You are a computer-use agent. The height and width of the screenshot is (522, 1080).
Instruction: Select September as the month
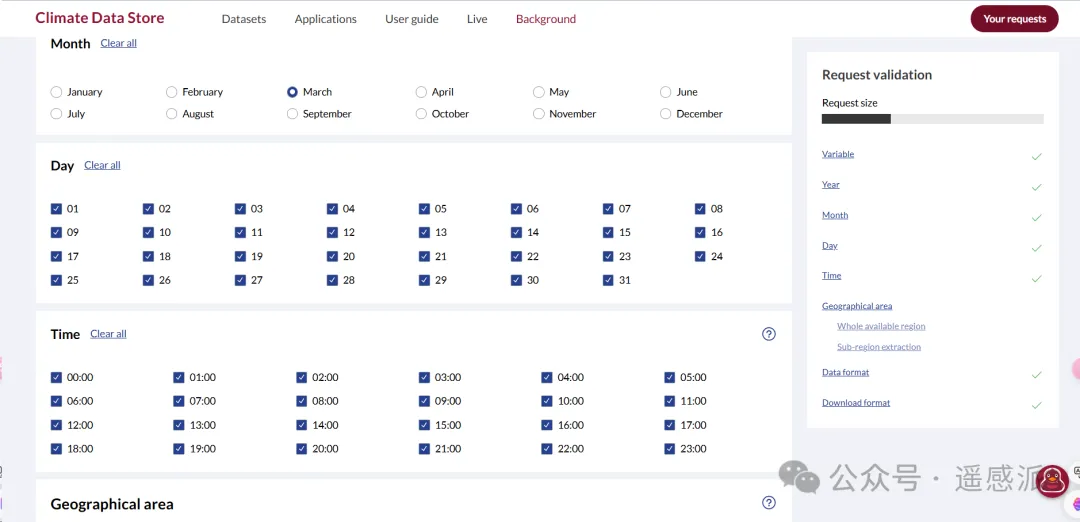tap(292, 114)
